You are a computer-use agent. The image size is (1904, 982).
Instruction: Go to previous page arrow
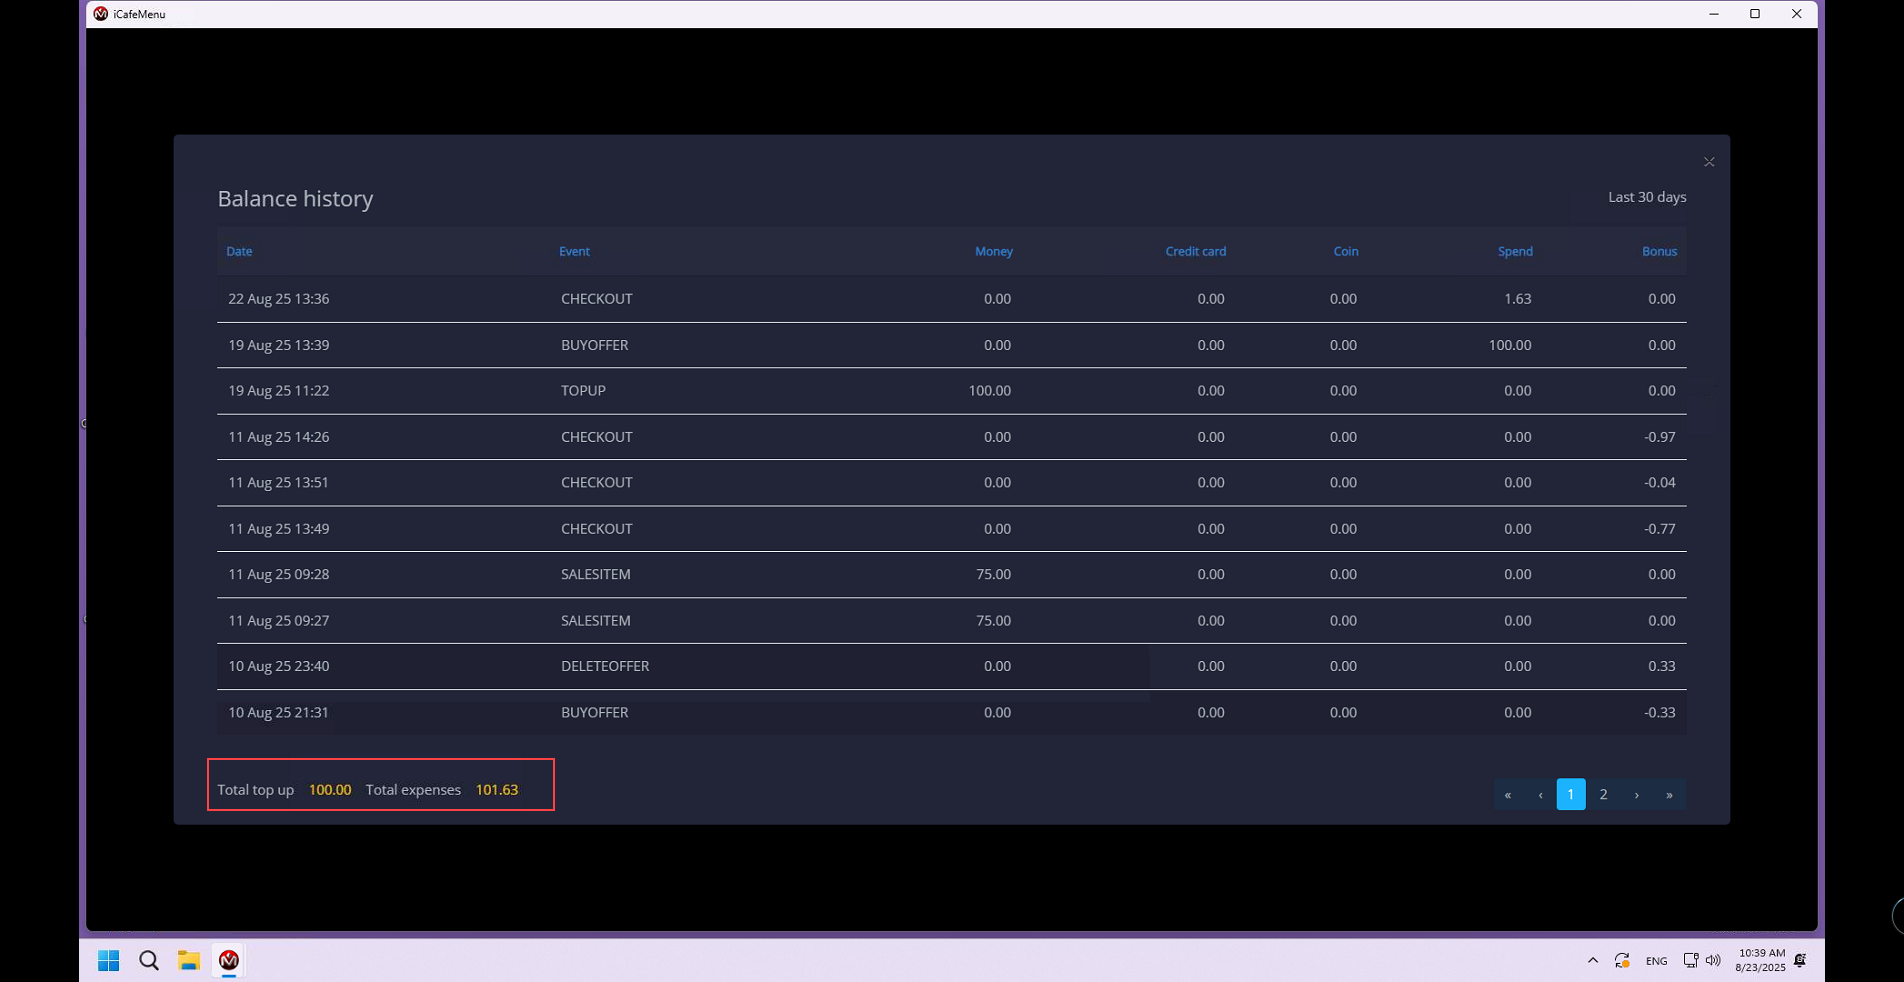[1540, 794]
